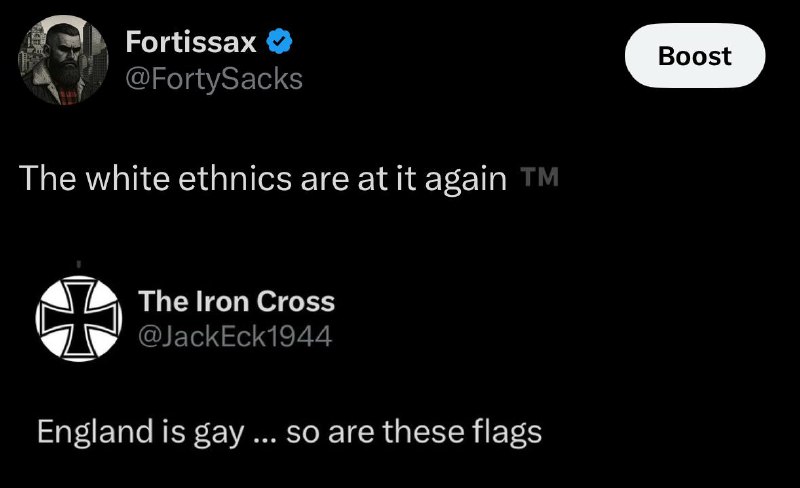Click the word 'white' in the main post
The height and width of the screenshot is (488, 800).
pos(127,179)
